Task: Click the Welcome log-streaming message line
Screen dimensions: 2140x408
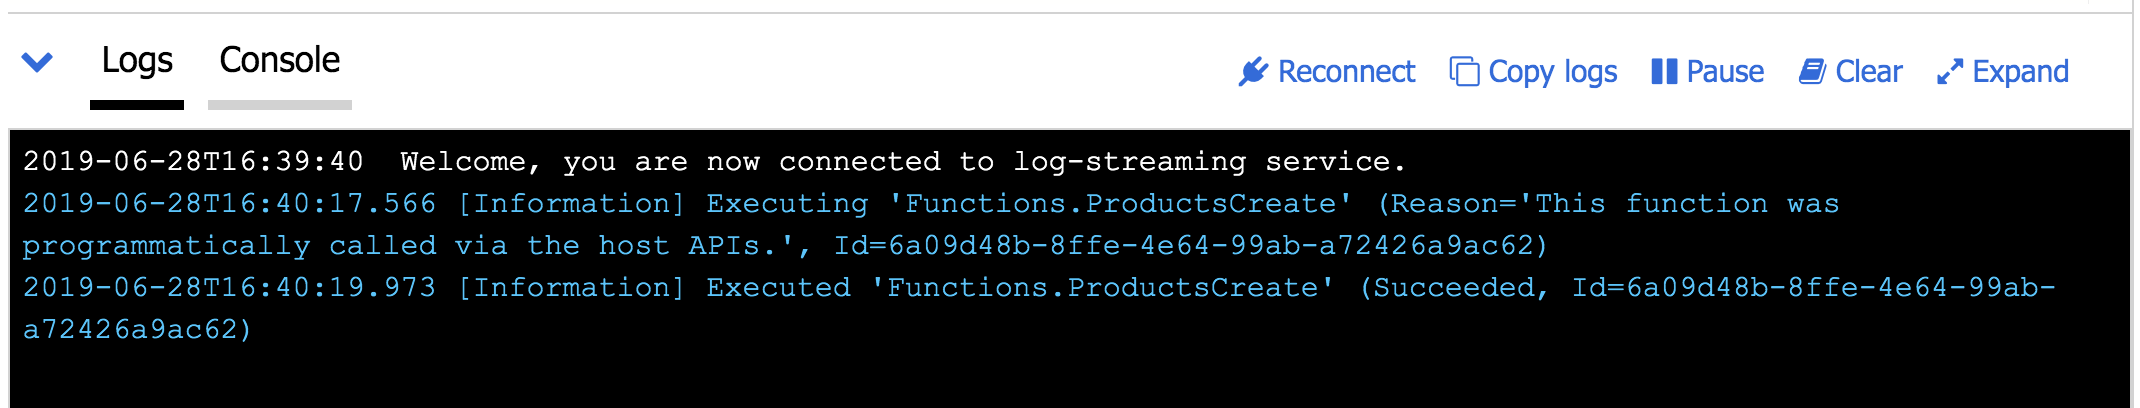Action: (x=902, y=162)
